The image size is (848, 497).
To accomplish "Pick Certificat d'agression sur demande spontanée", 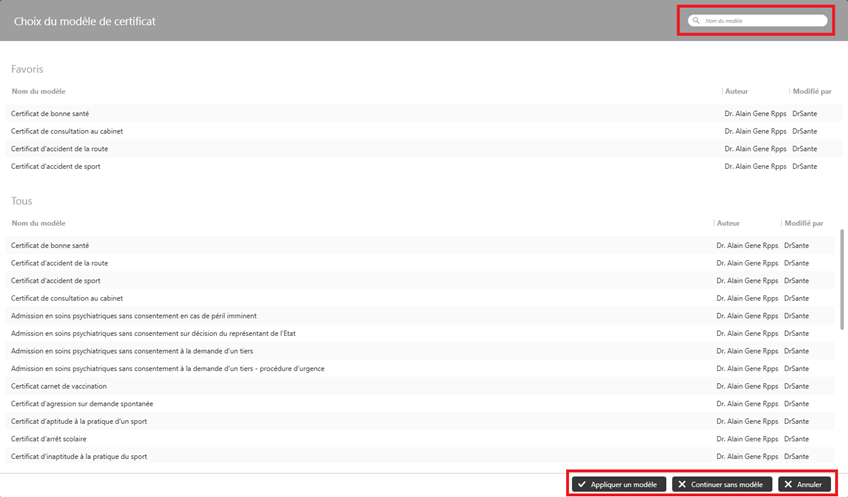I will tap(82, 404).
